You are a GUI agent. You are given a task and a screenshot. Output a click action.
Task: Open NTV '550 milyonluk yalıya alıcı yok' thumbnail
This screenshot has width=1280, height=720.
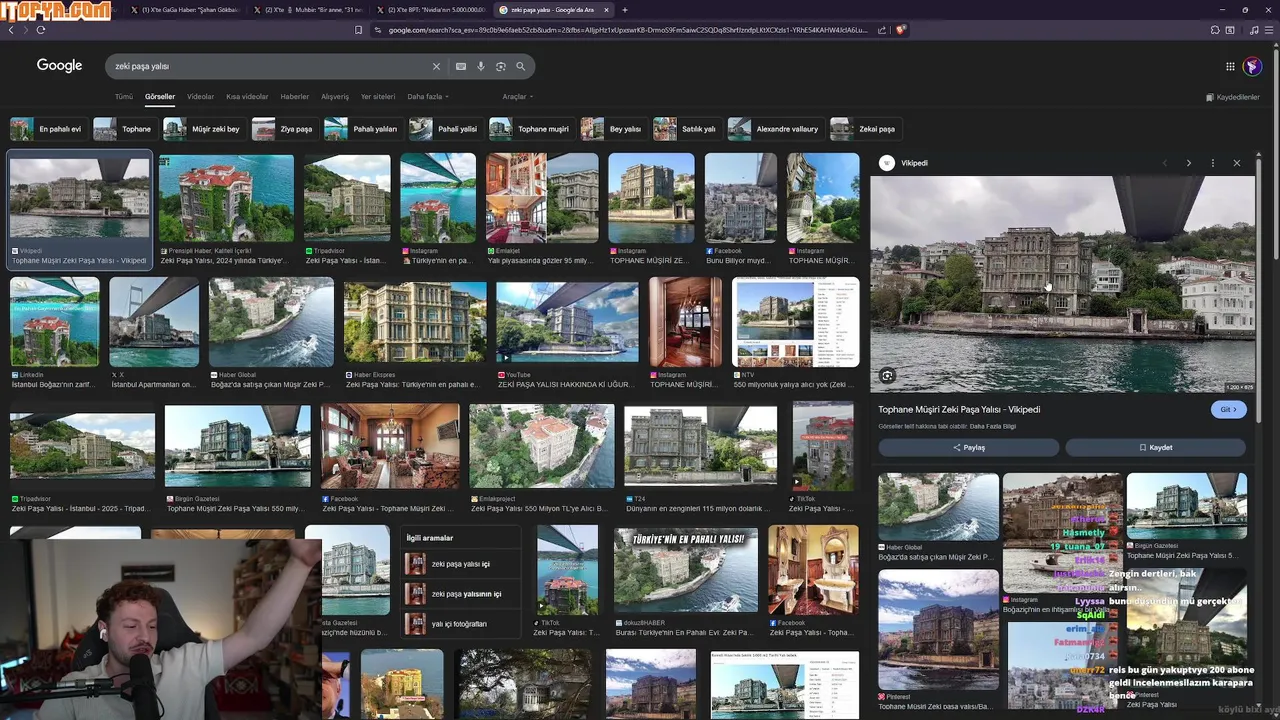tap(796, 322)
